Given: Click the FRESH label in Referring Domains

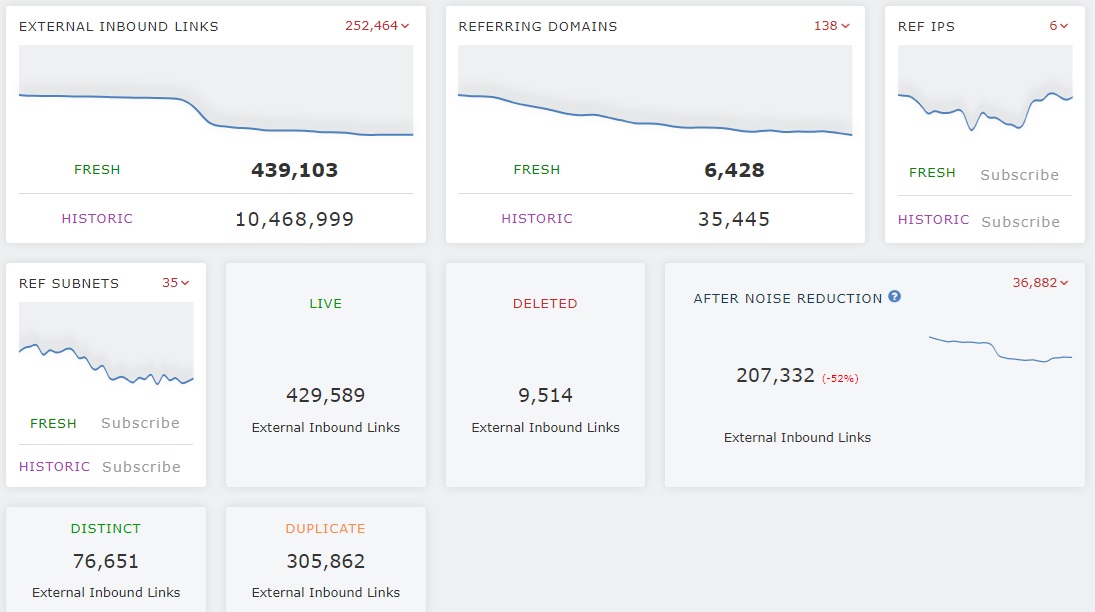Looking at the screenshot, I should click(x=537, y=170).
